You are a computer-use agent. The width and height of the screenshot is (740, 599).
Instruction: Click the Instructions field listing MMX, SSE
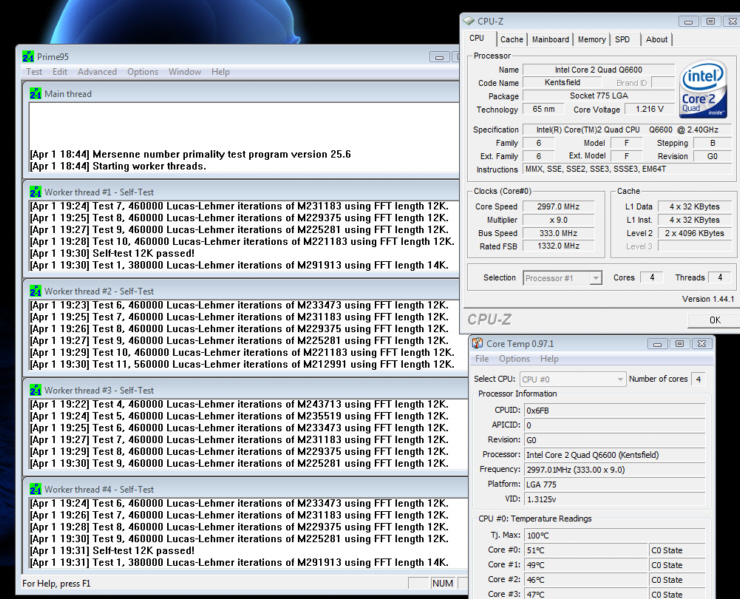coord(629,169)
